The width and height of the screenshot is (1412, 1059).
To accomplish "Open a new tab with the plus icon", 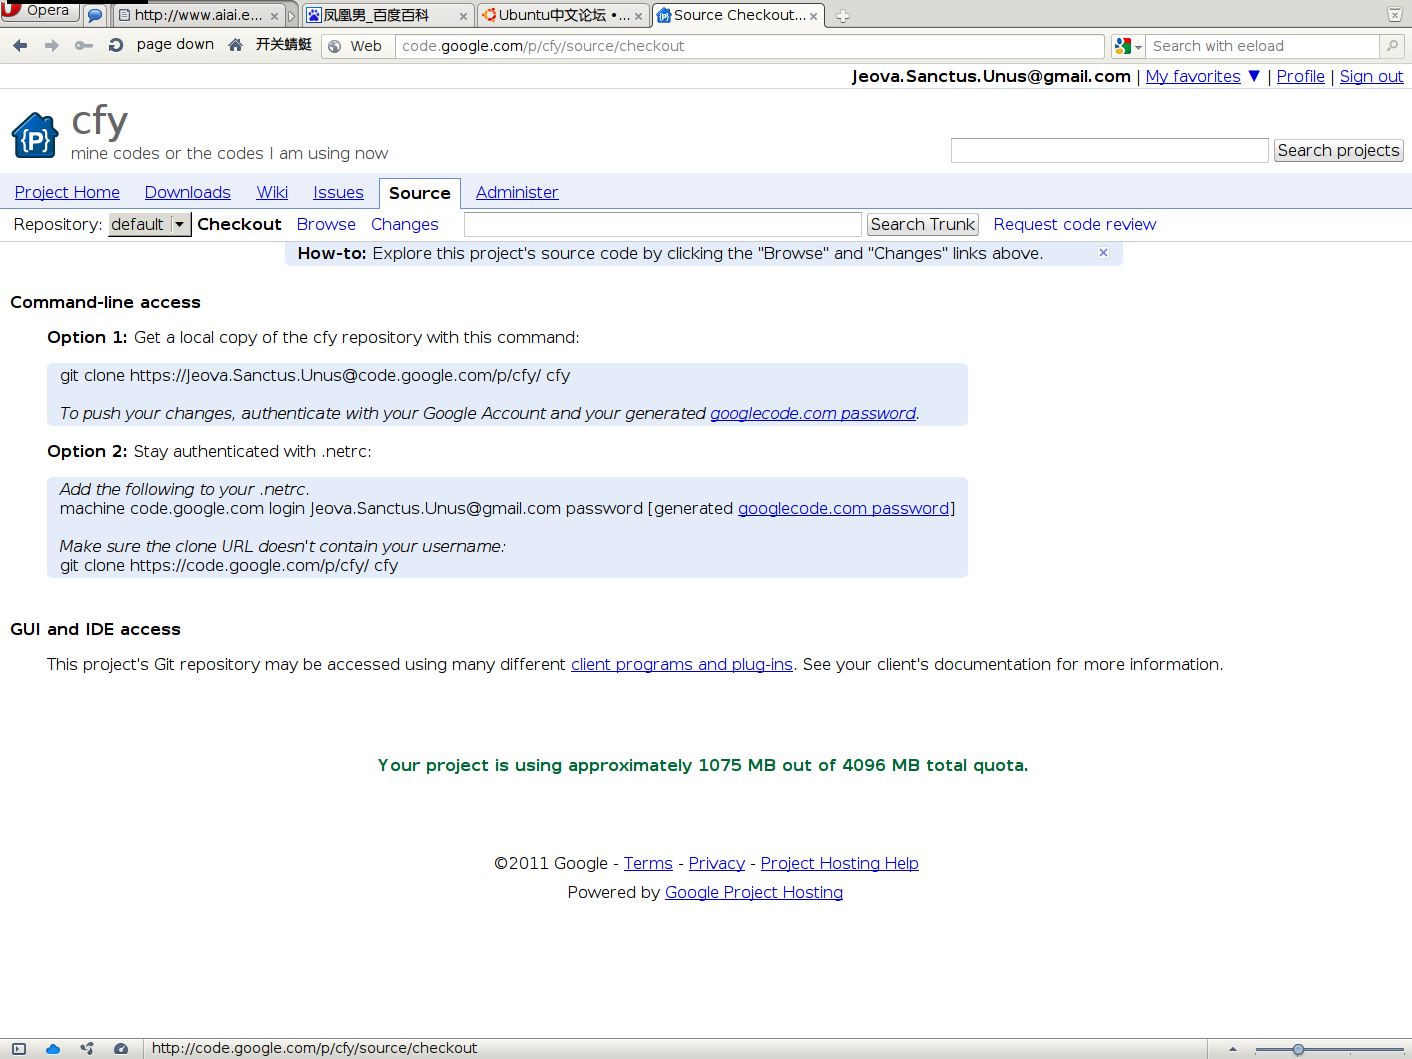I will pyautogui.click(x=843, y=16).
